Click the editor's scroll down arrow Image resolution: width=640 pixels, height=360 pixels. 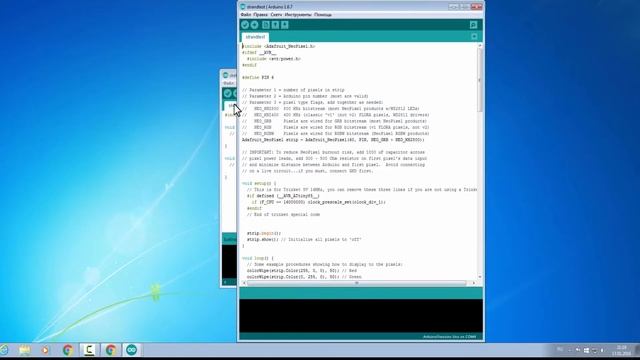480,277
